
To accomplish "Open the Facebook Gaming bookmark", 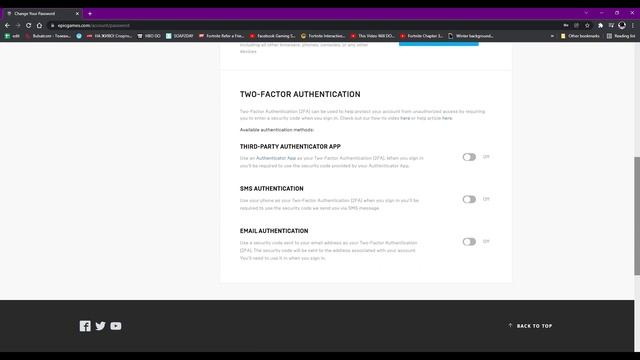I will [x=273, y=36].
